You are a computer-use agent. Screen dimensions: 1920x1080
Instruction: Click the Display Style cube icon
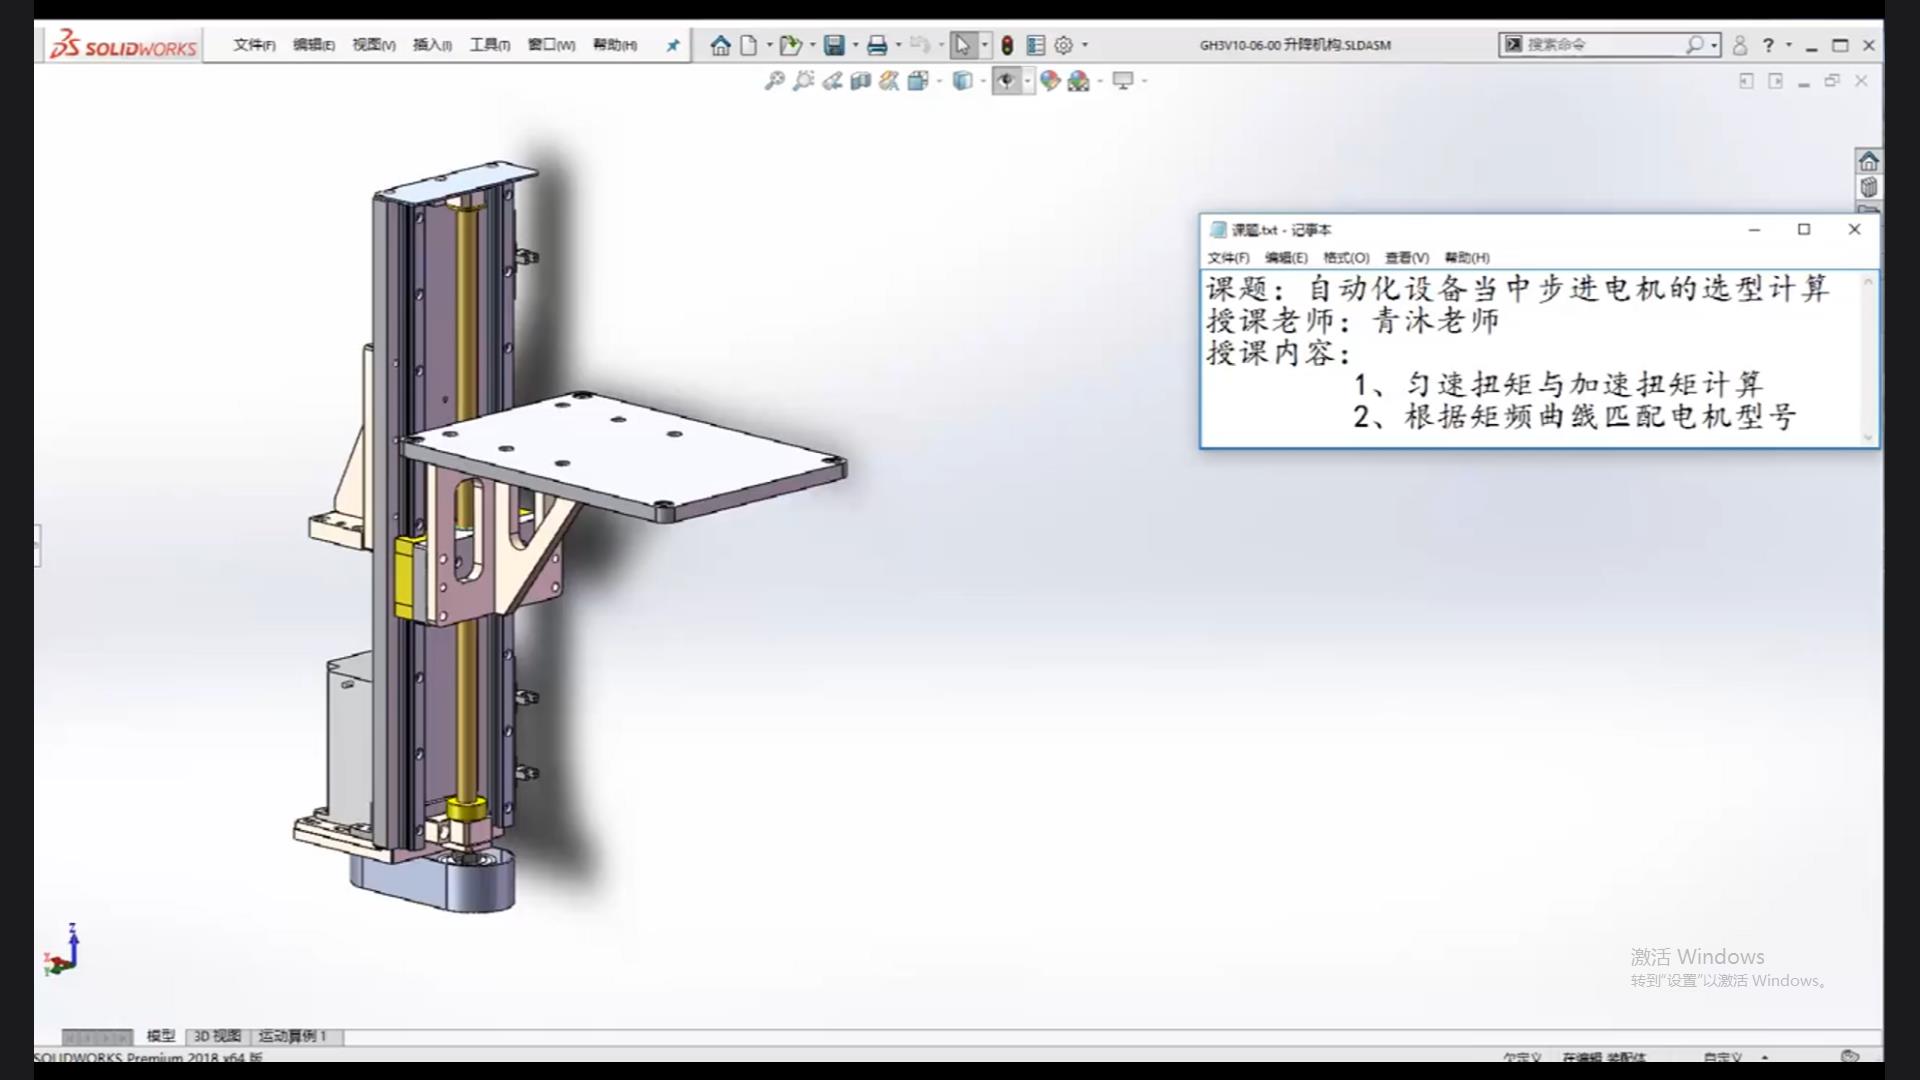pos(962,81)
